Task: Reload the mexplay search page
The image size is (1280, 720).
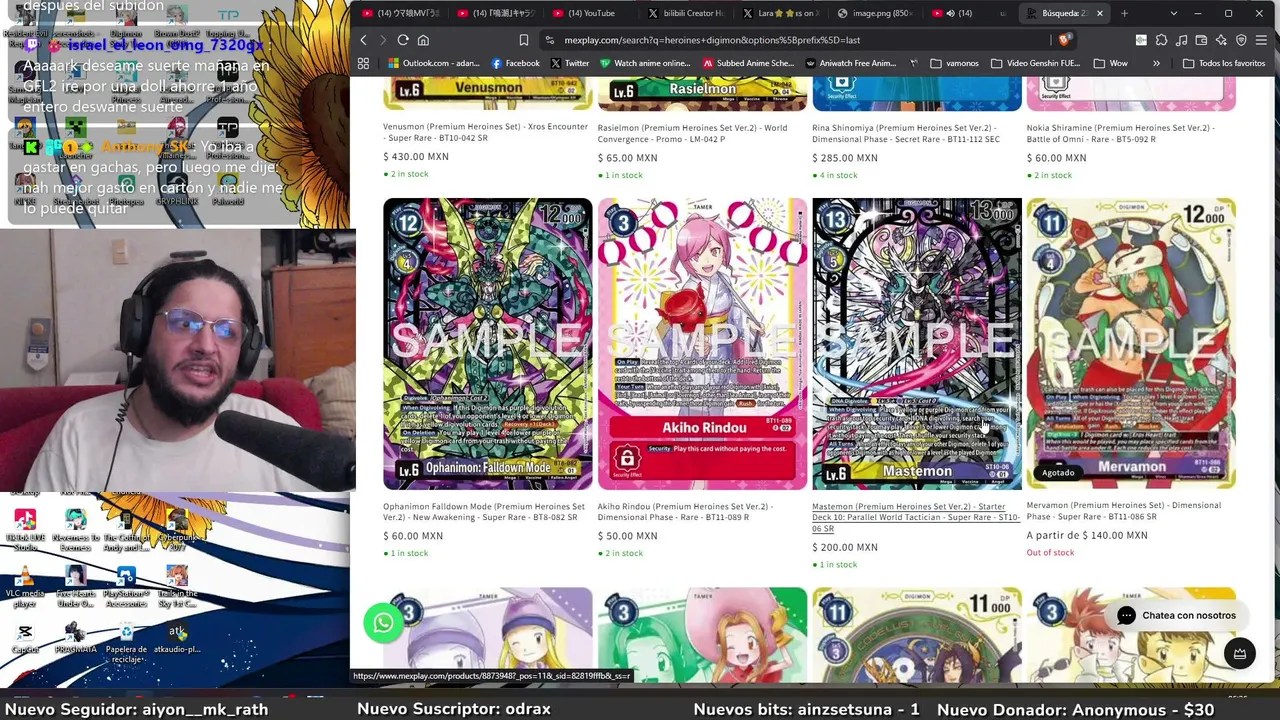Action: click(403, 40)
